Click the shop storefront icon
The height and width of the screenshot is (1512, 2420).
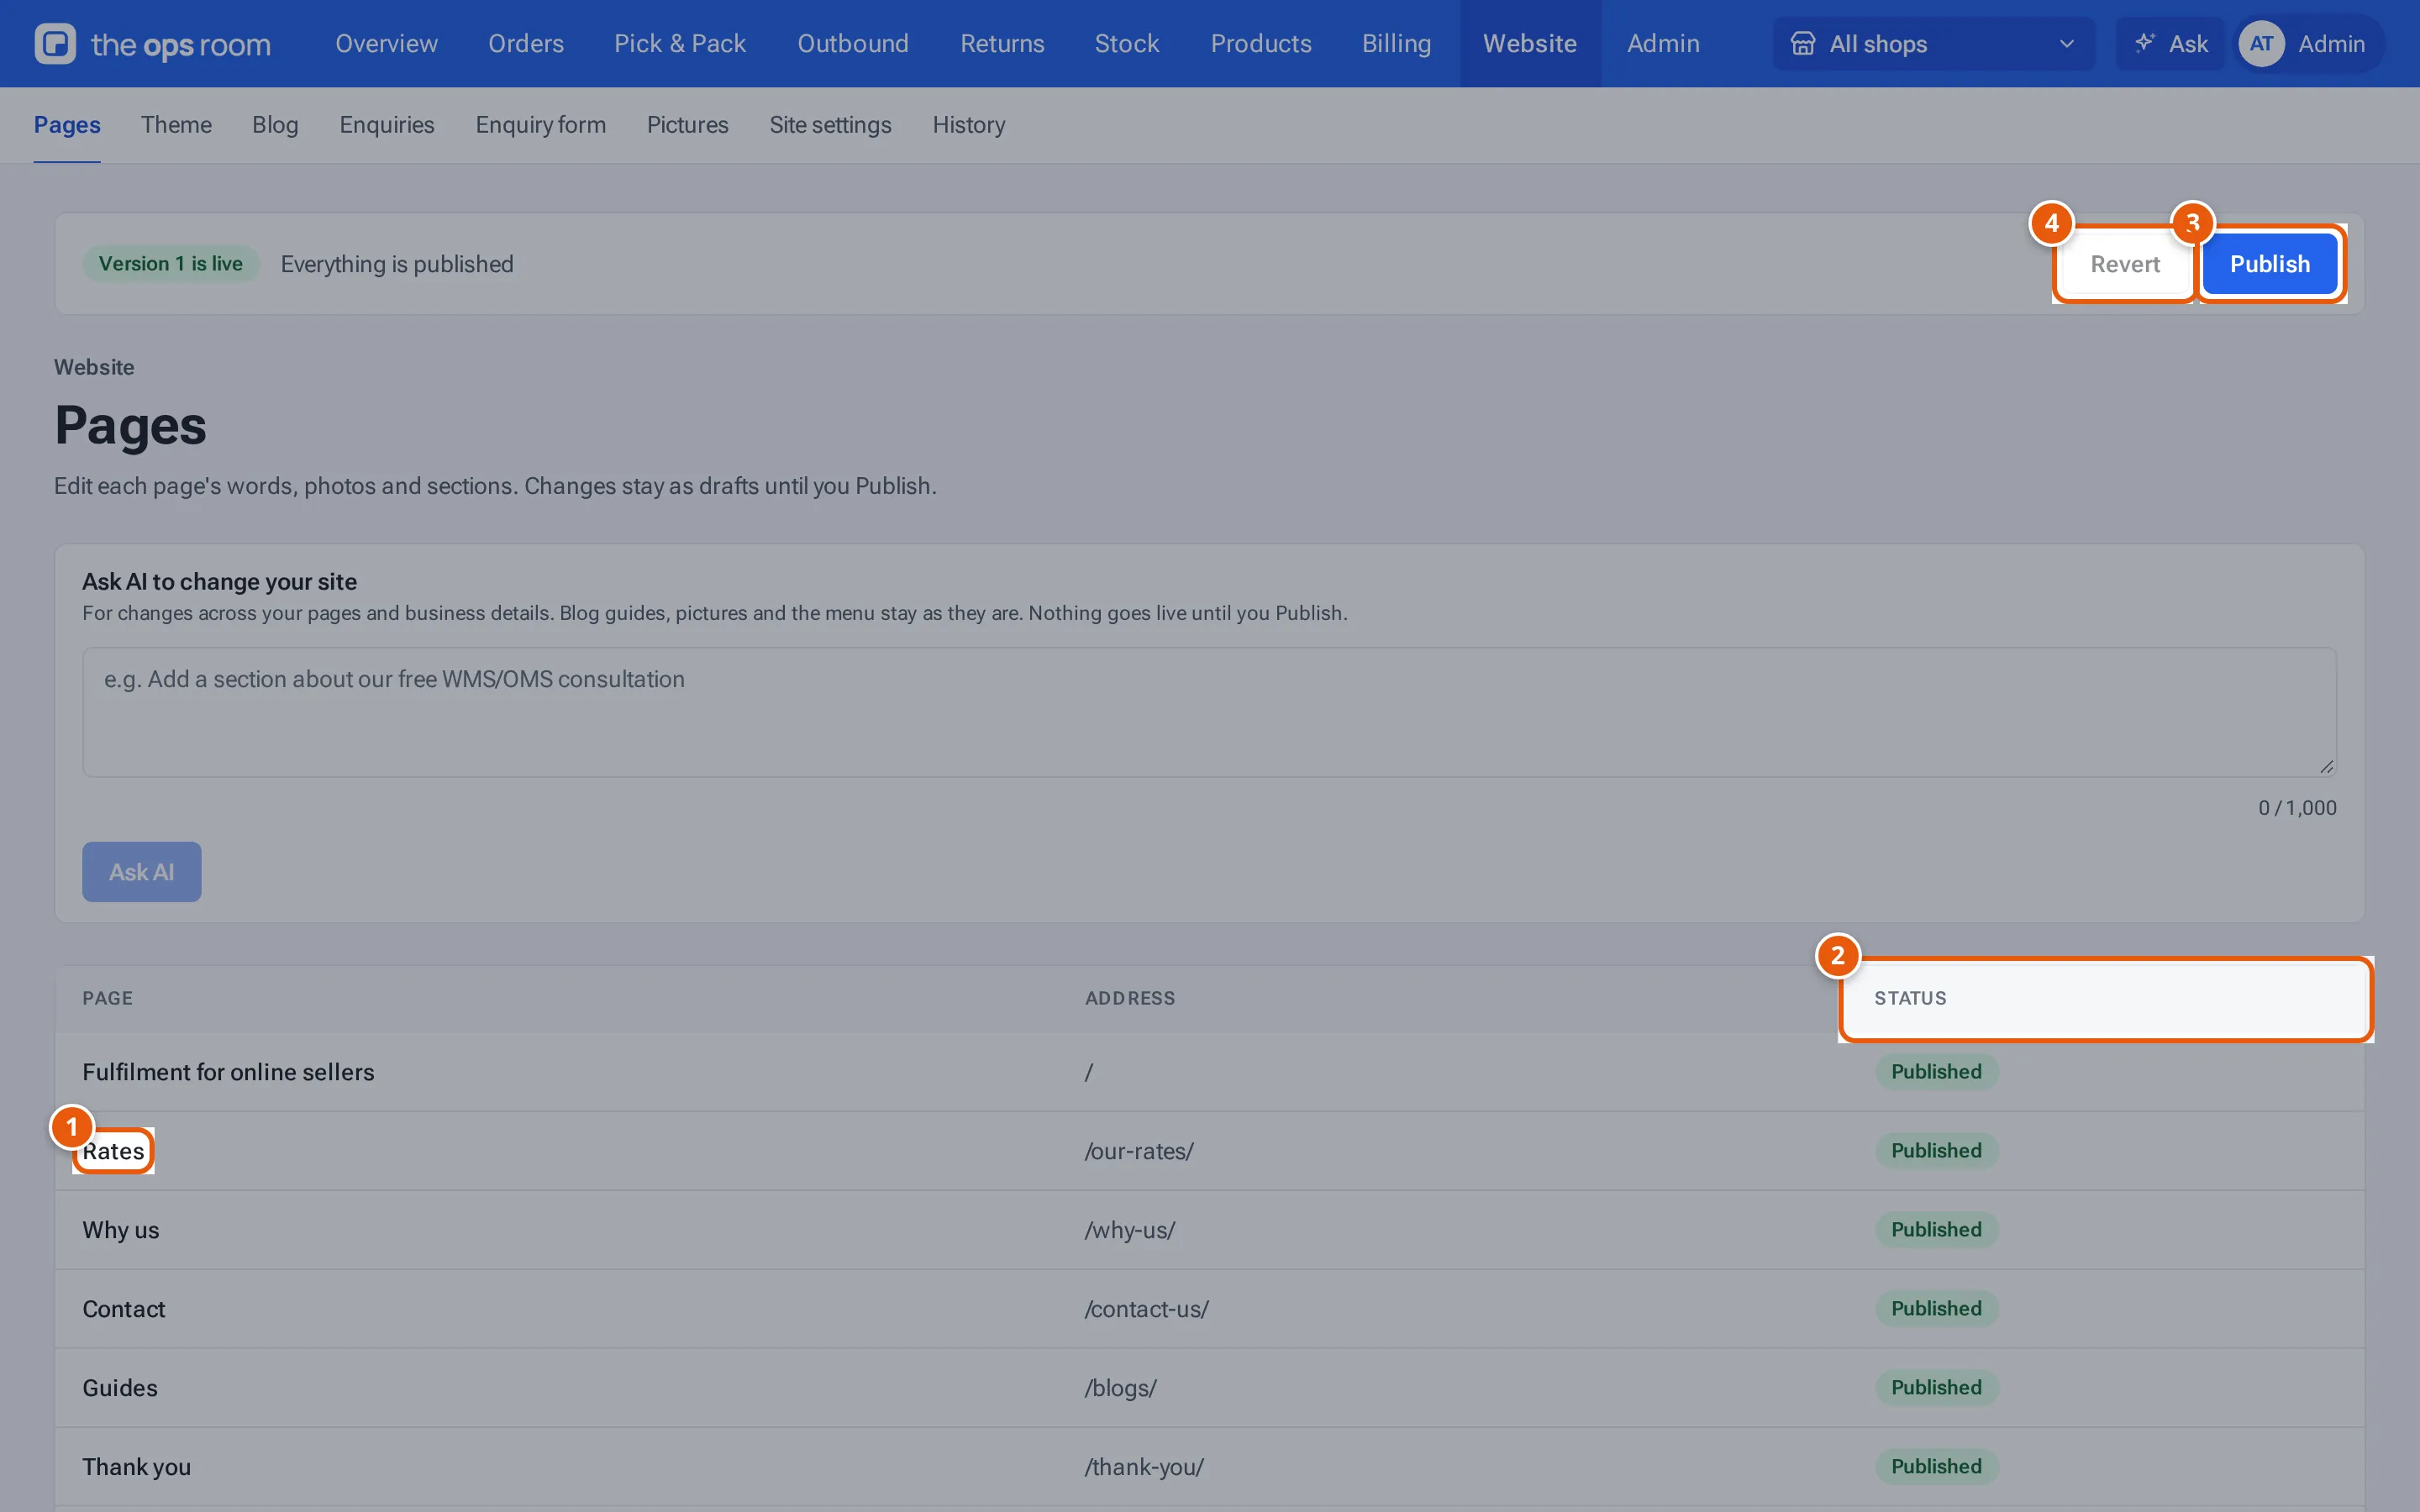point(1802,44)
